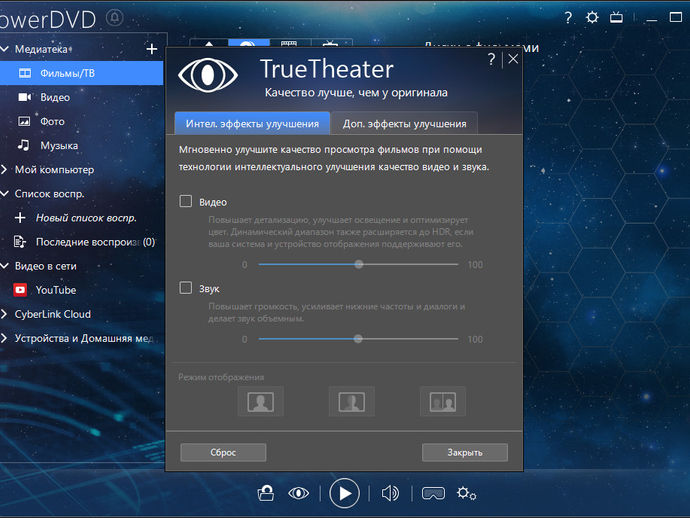This screenshot has height=518, width=690.
Task: Enable the Видео enhancement checkbox
Action: pos(186,202)
